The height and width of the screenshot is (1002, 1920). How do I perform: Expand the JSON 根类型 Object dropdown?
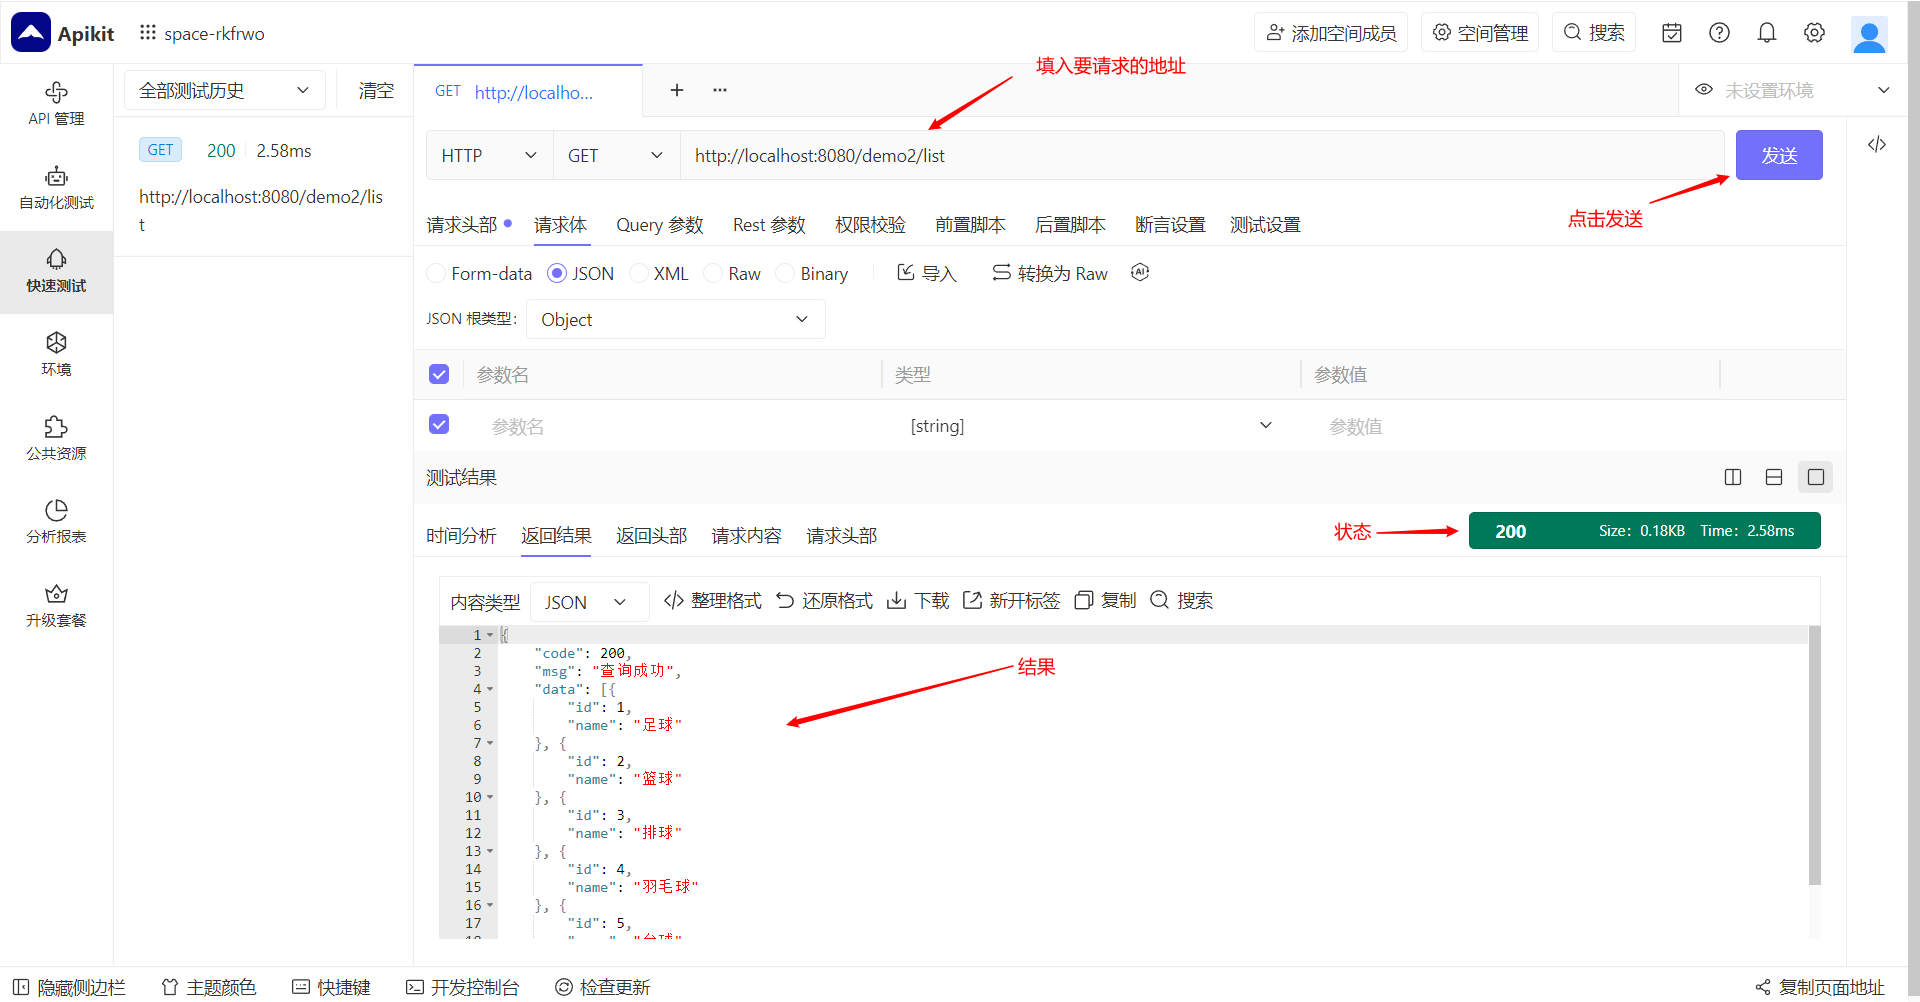pos(675,320)
